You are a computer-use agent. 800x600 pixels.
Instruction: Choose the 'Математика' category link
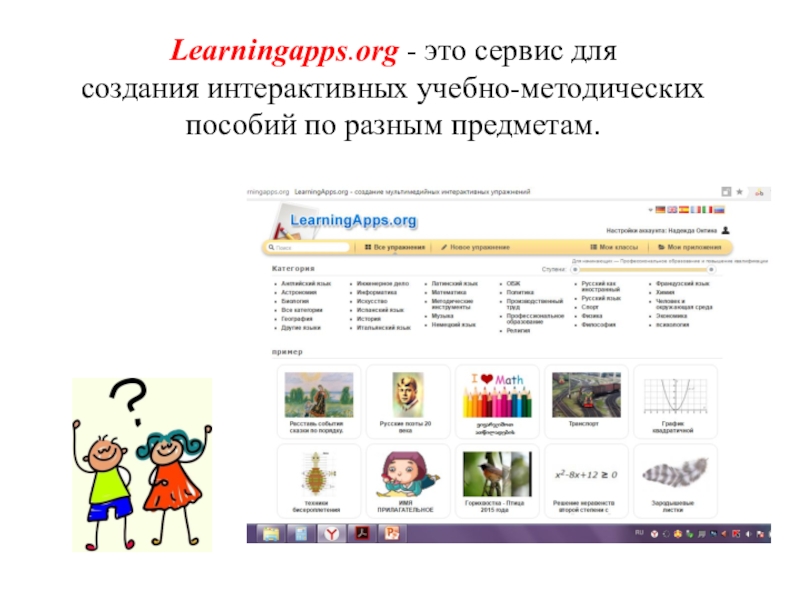pyautogui.click(x=449, y=292)
